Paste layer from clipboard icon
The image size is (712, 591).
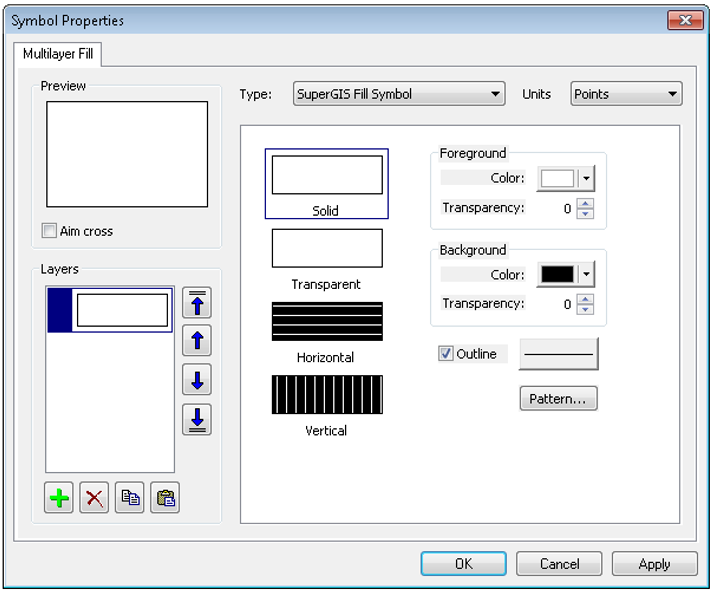[165, 498]
